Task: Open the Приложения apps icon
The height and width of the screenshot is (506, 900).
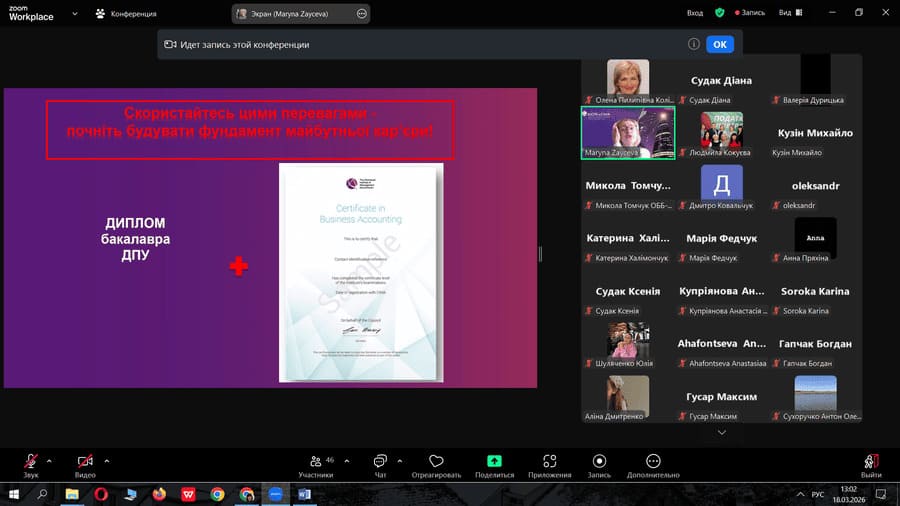Action: [x=549, y=461]
